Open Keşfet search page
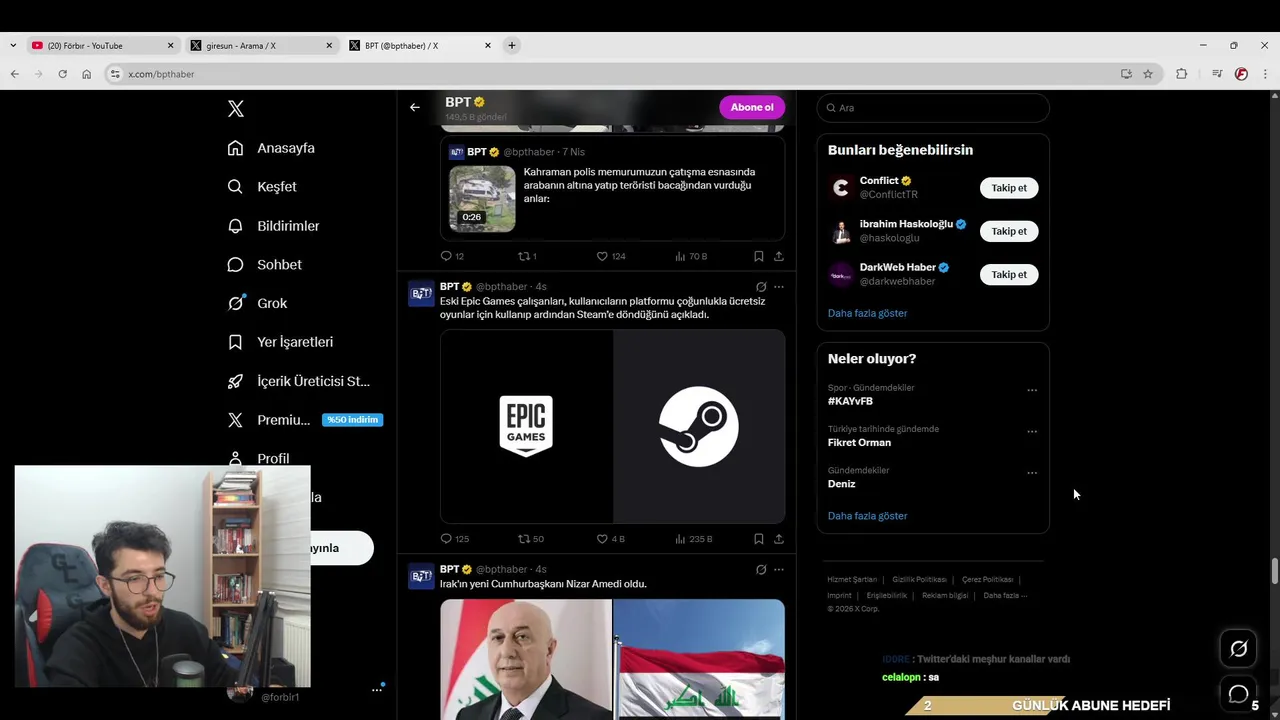 (262, 187)
